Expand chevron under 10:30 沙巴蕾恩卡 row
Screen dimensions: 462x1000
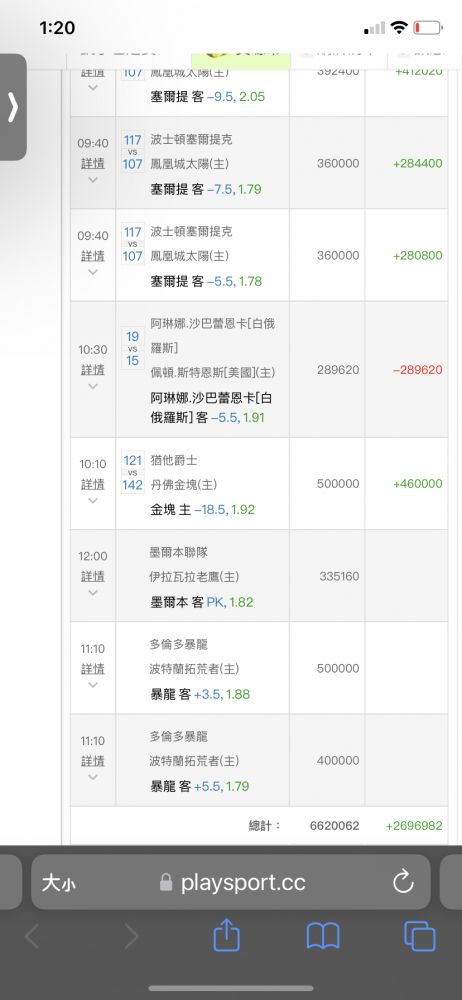point(93,386)
